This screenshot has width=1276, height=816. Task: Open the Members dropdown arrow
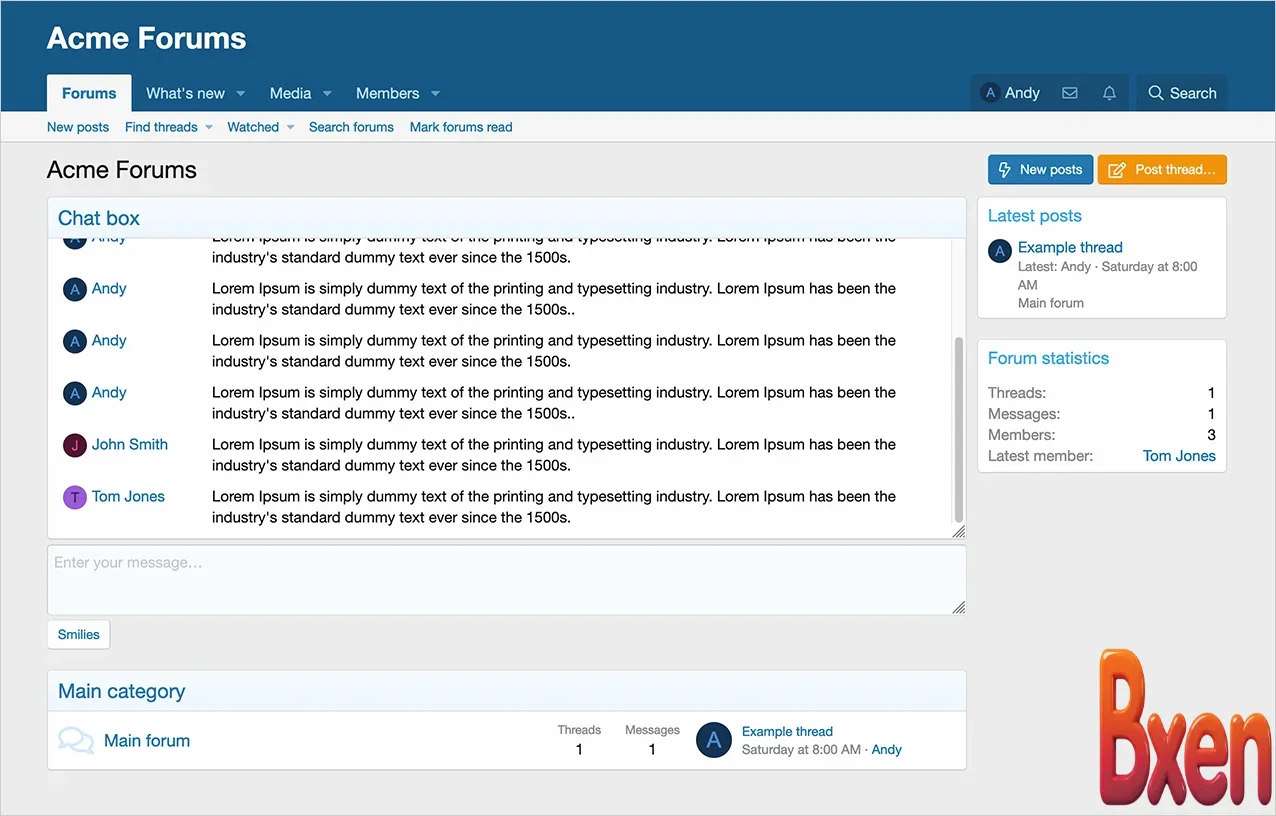tap(435, 94)
